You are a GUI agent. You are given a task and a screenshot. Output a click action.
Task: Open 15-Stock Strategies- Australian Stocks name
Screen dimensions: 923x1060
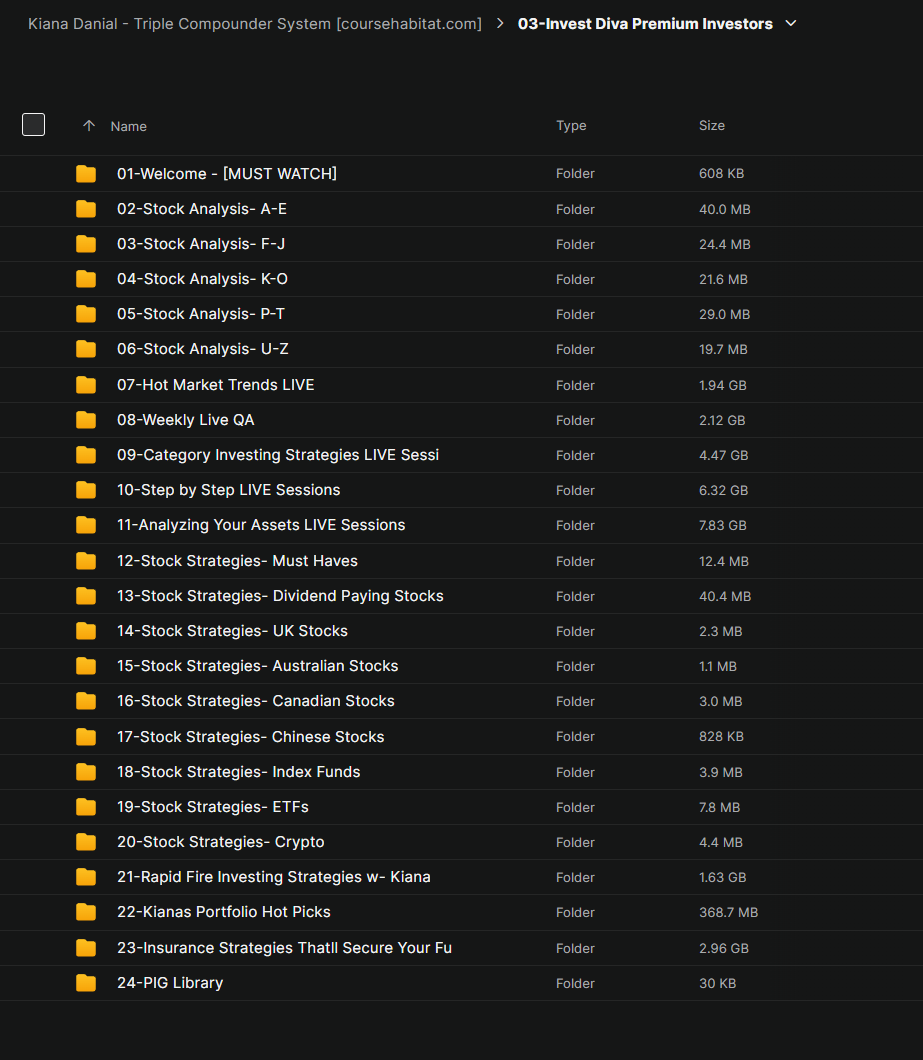coord(258,667)
